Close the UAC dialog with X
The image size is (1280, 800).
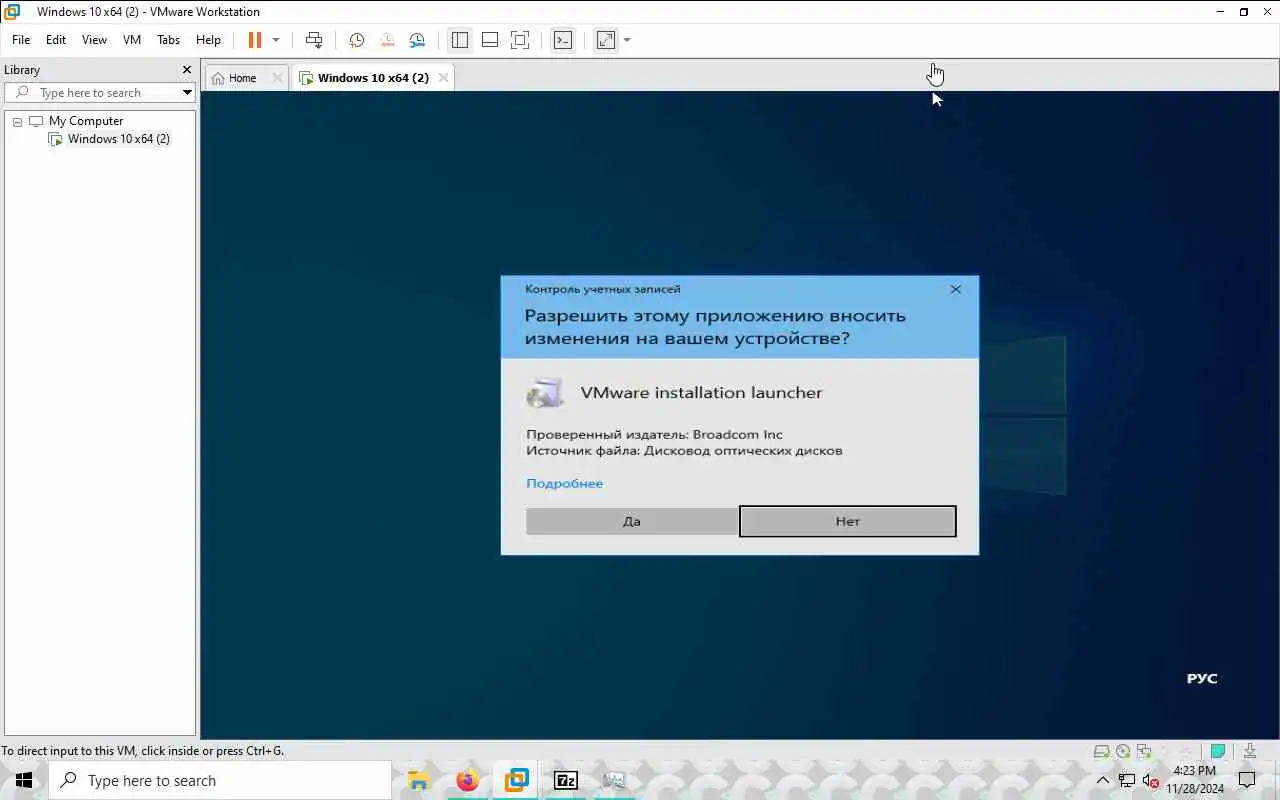955,289
